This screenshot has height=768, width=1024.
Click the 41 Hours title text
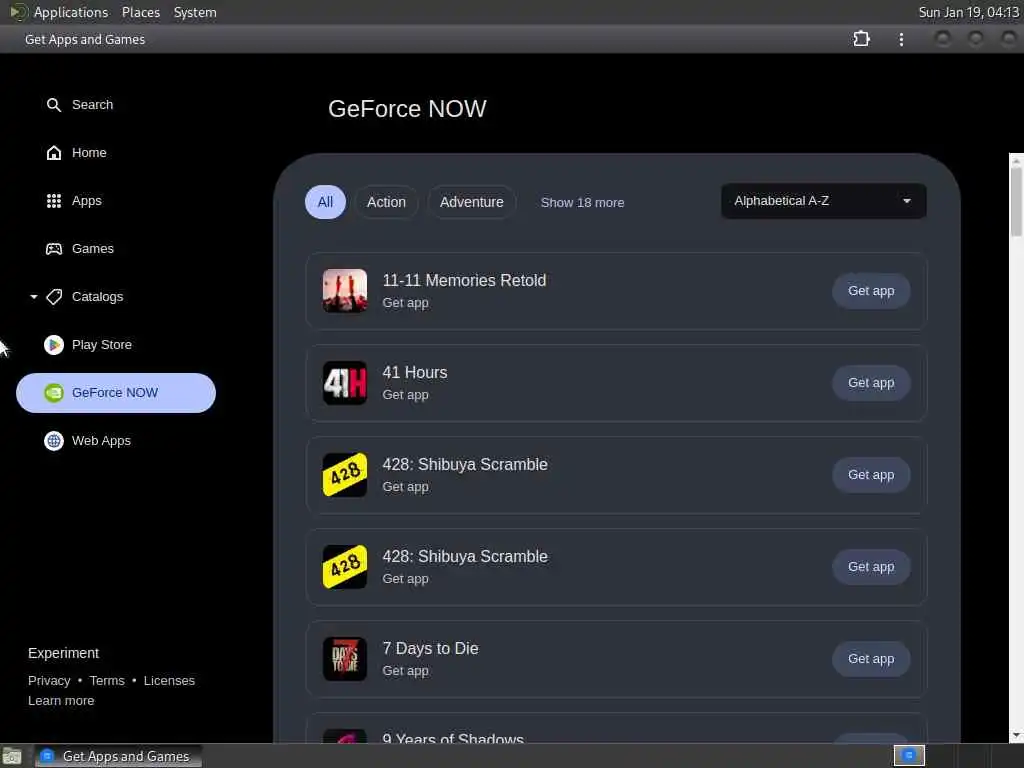(415, 372)
